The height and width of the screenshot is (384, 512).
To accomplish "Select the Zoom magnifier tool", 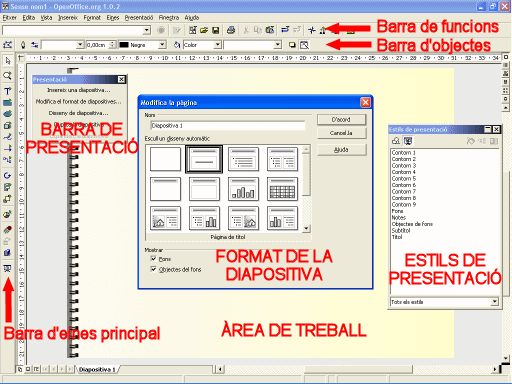I will point(7,76).
